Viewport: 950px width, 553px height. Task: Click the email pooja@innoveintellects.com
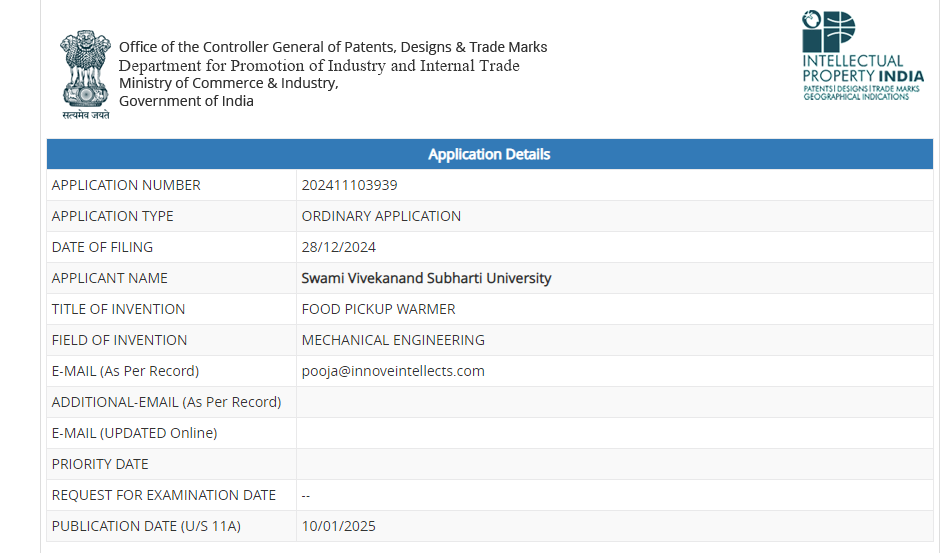pyautogui.click(x=393, y=371)
